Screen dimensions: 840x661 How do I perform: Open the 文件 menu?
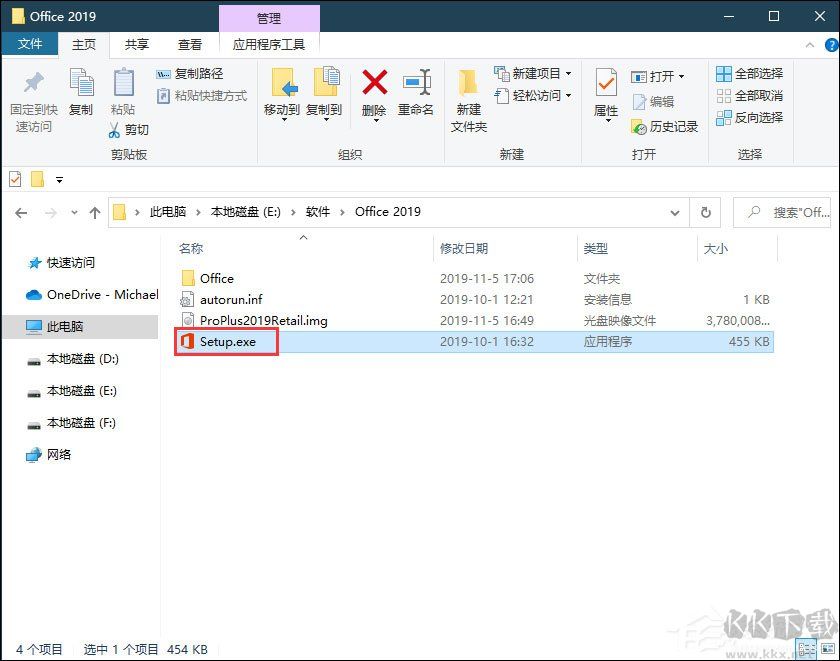click(x=30, y=44)
